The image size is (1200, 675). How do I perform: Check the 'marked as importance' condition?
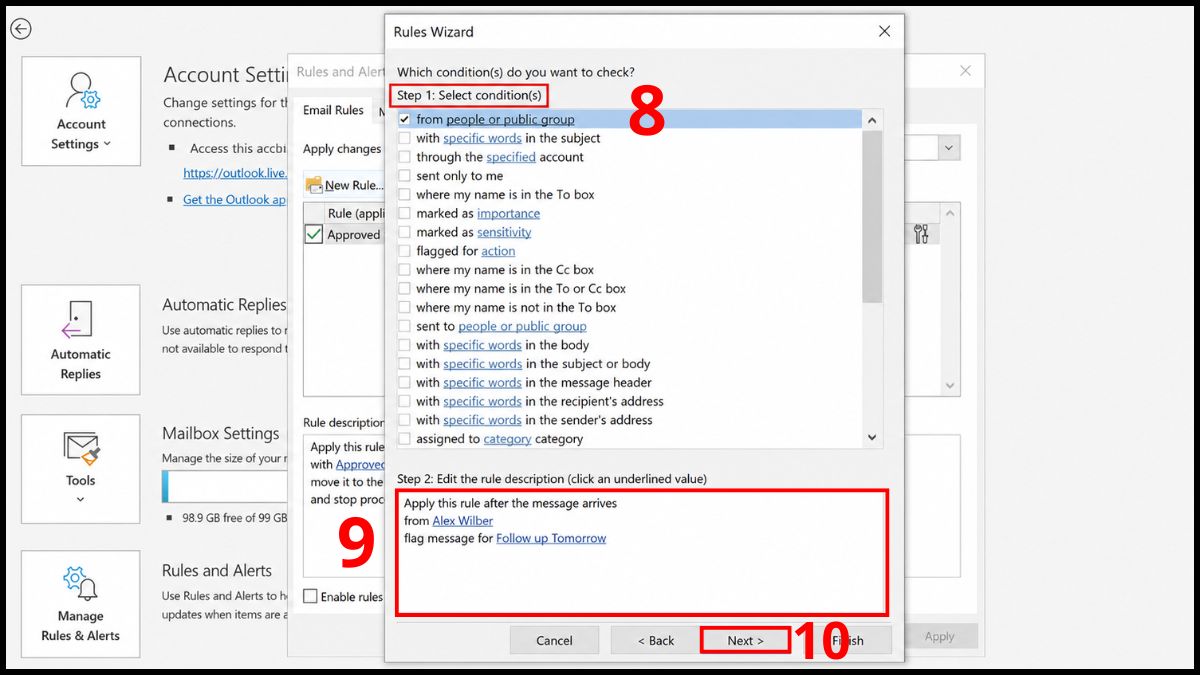click(404, 213)
